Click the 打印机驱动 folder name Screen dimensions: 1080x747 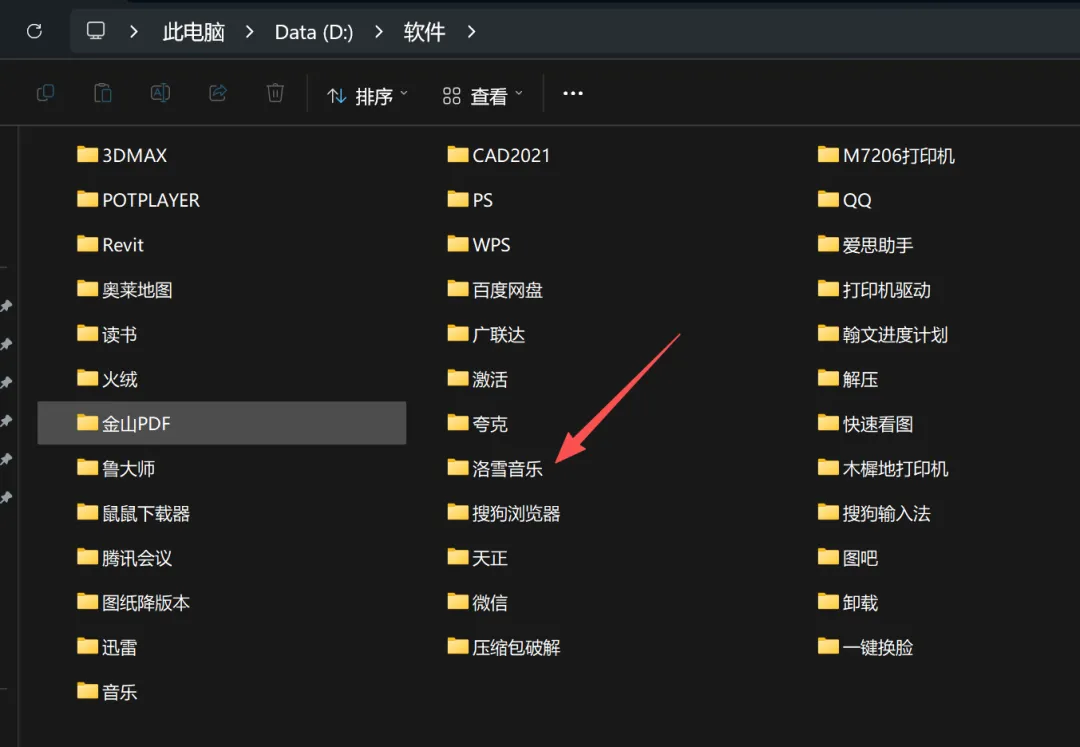tap(886, 290)
